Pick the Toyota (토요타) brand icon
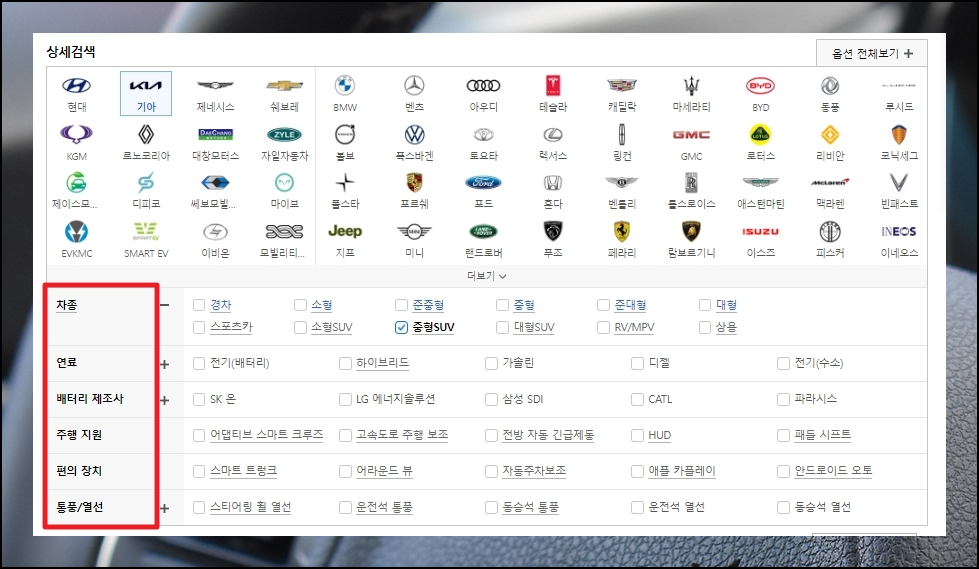The height and width of the screenshot is (569, 979). [483, 134]
